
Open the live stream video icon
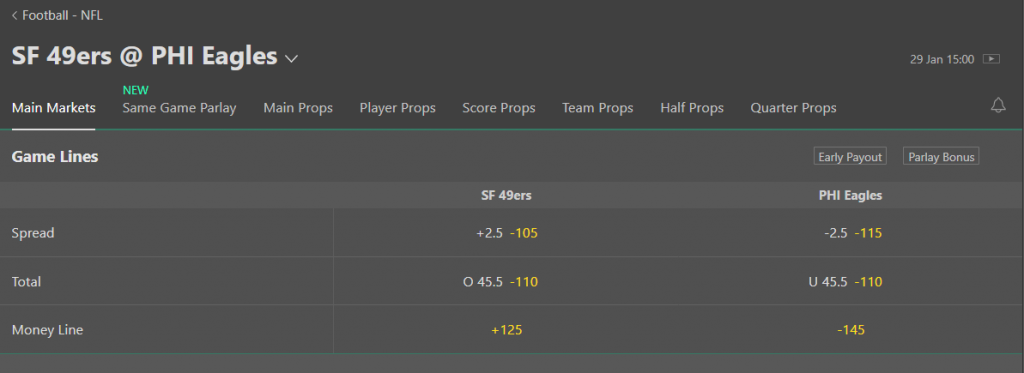(x=991, y=59)
